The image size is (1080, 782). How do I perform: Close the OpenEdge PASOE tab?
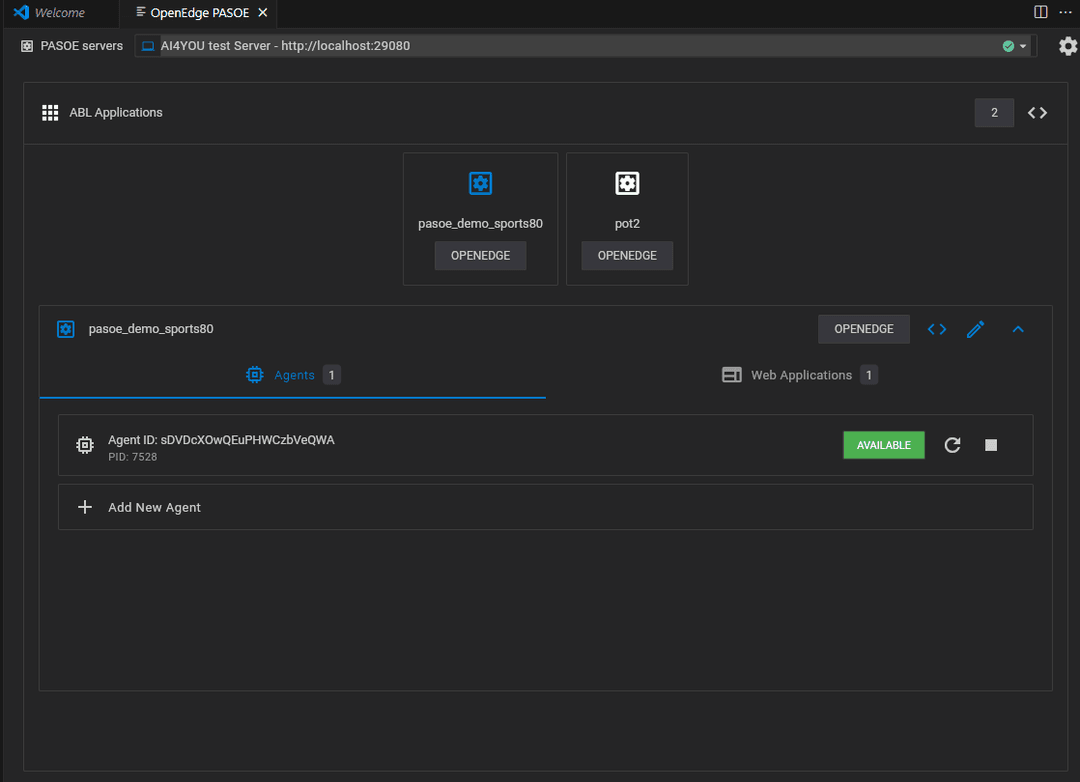(262, 13)
